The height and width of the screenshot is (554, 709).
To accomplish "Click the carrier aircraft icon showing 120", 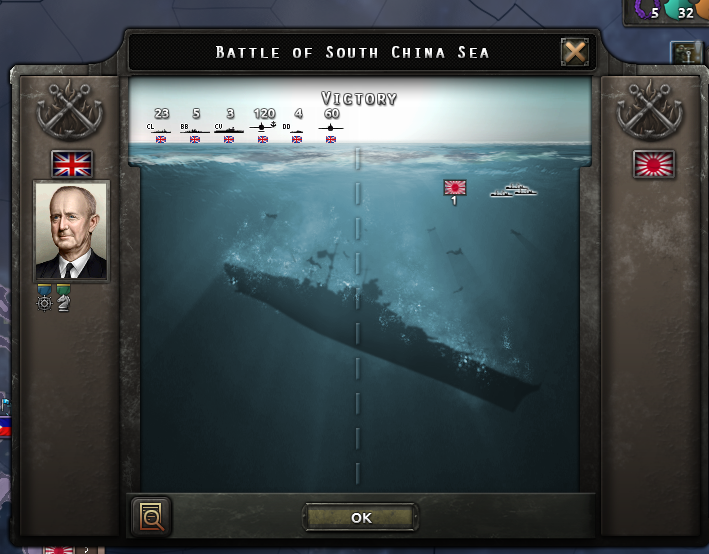I will tap(263, 127).
